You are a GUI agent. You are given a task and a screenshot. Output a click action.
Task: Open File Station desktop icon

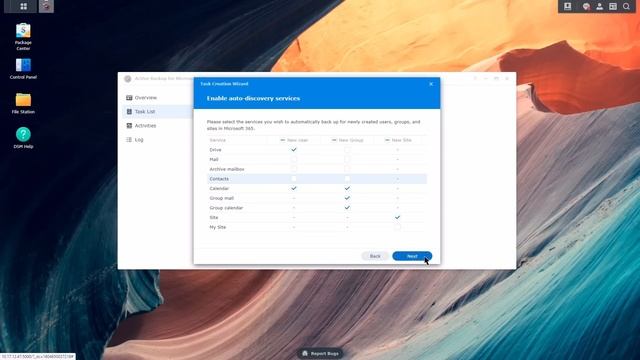pyautogui.click(x=23, y=103)
